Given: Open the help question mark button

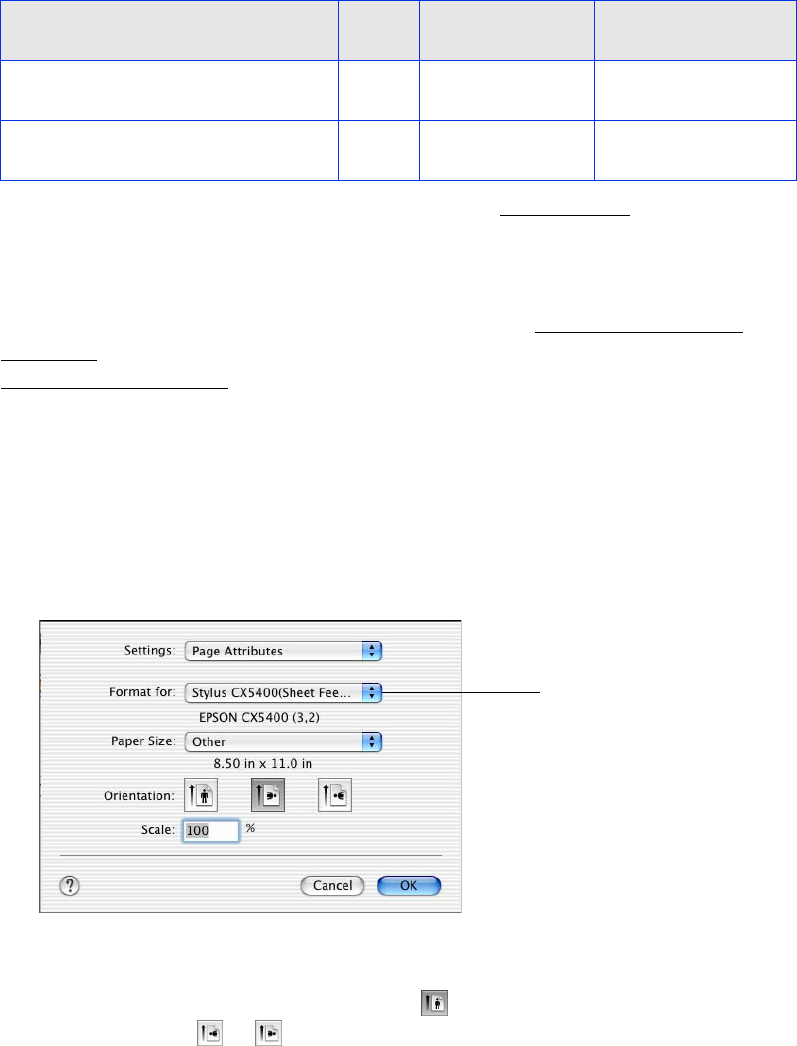Looking at the screenshot, I should 69,886.
